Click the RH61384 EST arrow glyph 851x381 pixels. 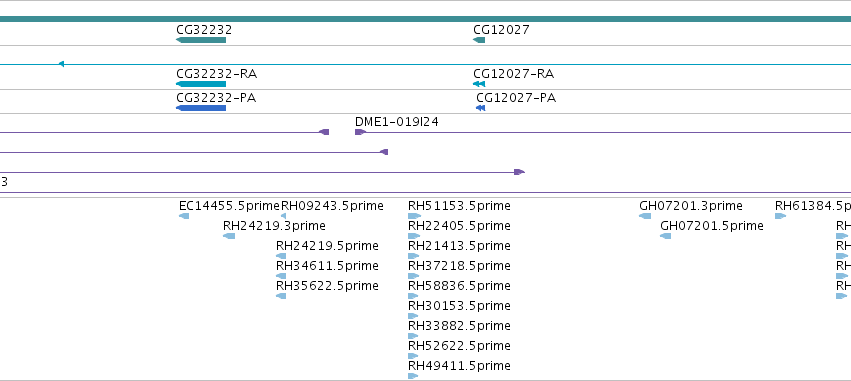[x=780, y=216]
